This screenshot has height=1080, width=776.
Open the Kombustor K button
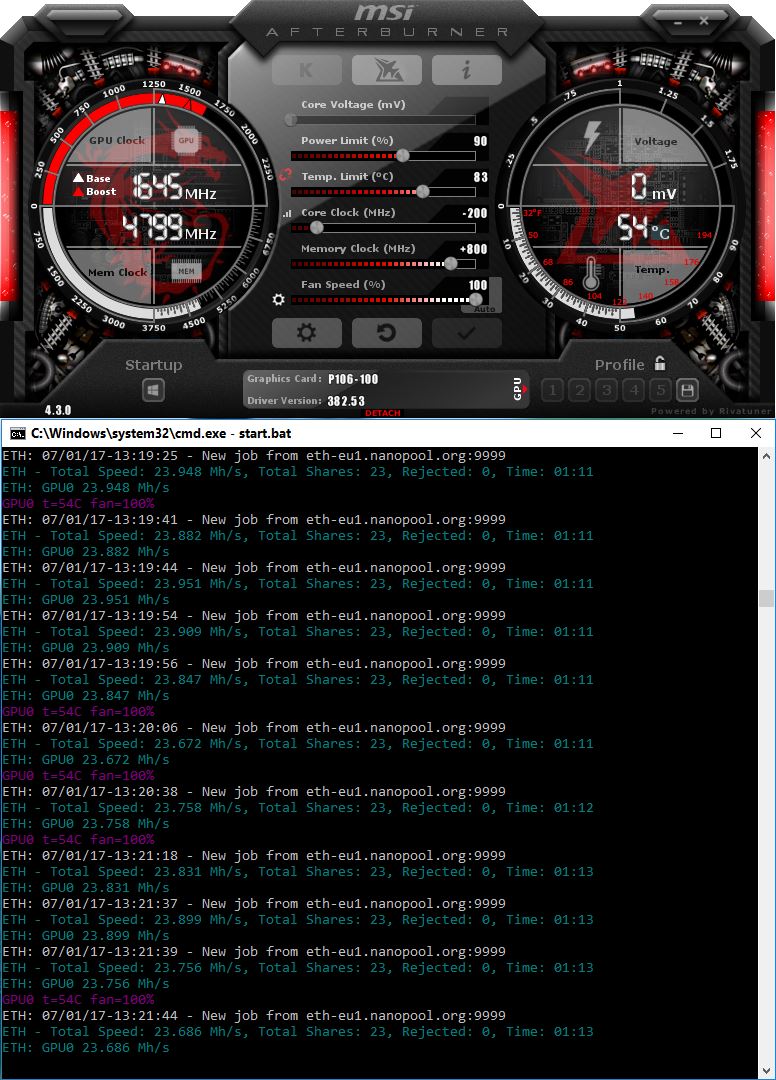coord(306,70)
